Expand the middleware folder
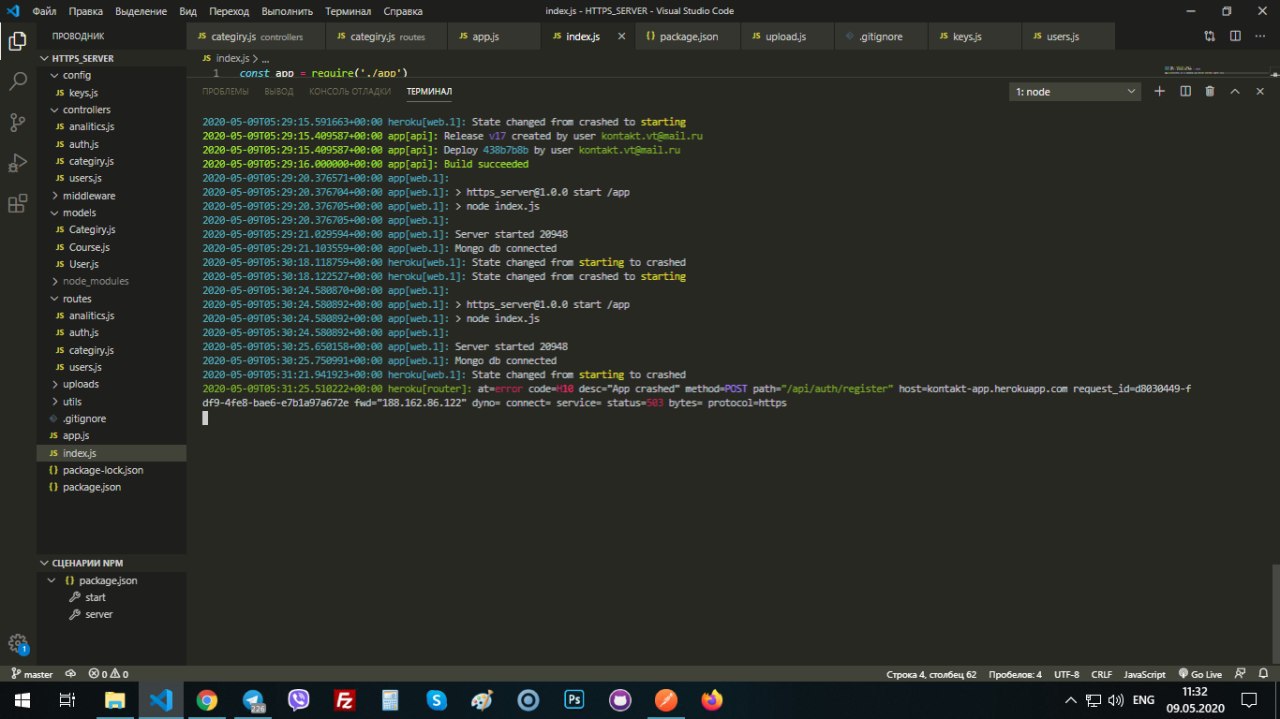This screenshot has width=1280, height=719. pos(111,196)
